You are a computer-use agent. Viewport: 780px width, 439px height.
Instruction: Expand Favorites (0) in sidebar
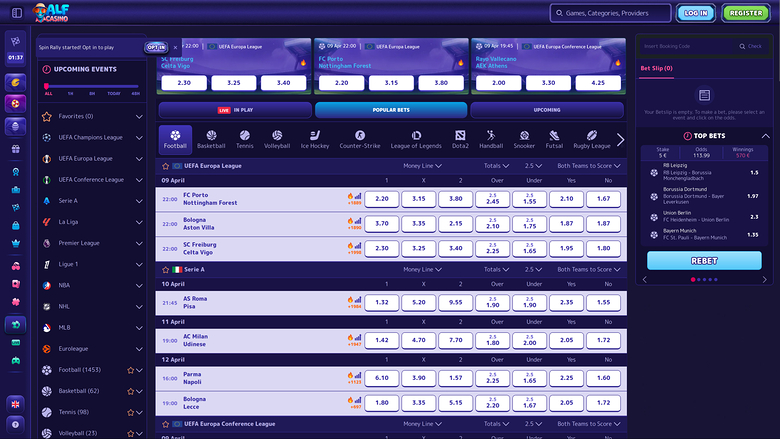click(139, 116)
